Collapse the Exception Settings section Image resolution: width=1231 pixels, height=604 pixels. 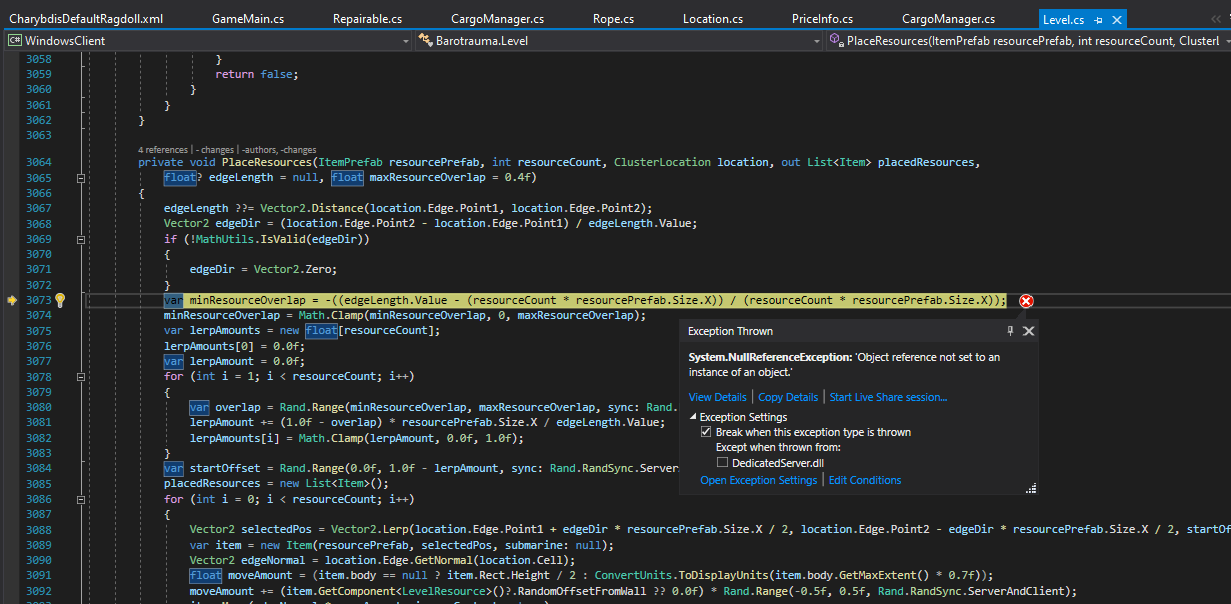tap(693, 417)
